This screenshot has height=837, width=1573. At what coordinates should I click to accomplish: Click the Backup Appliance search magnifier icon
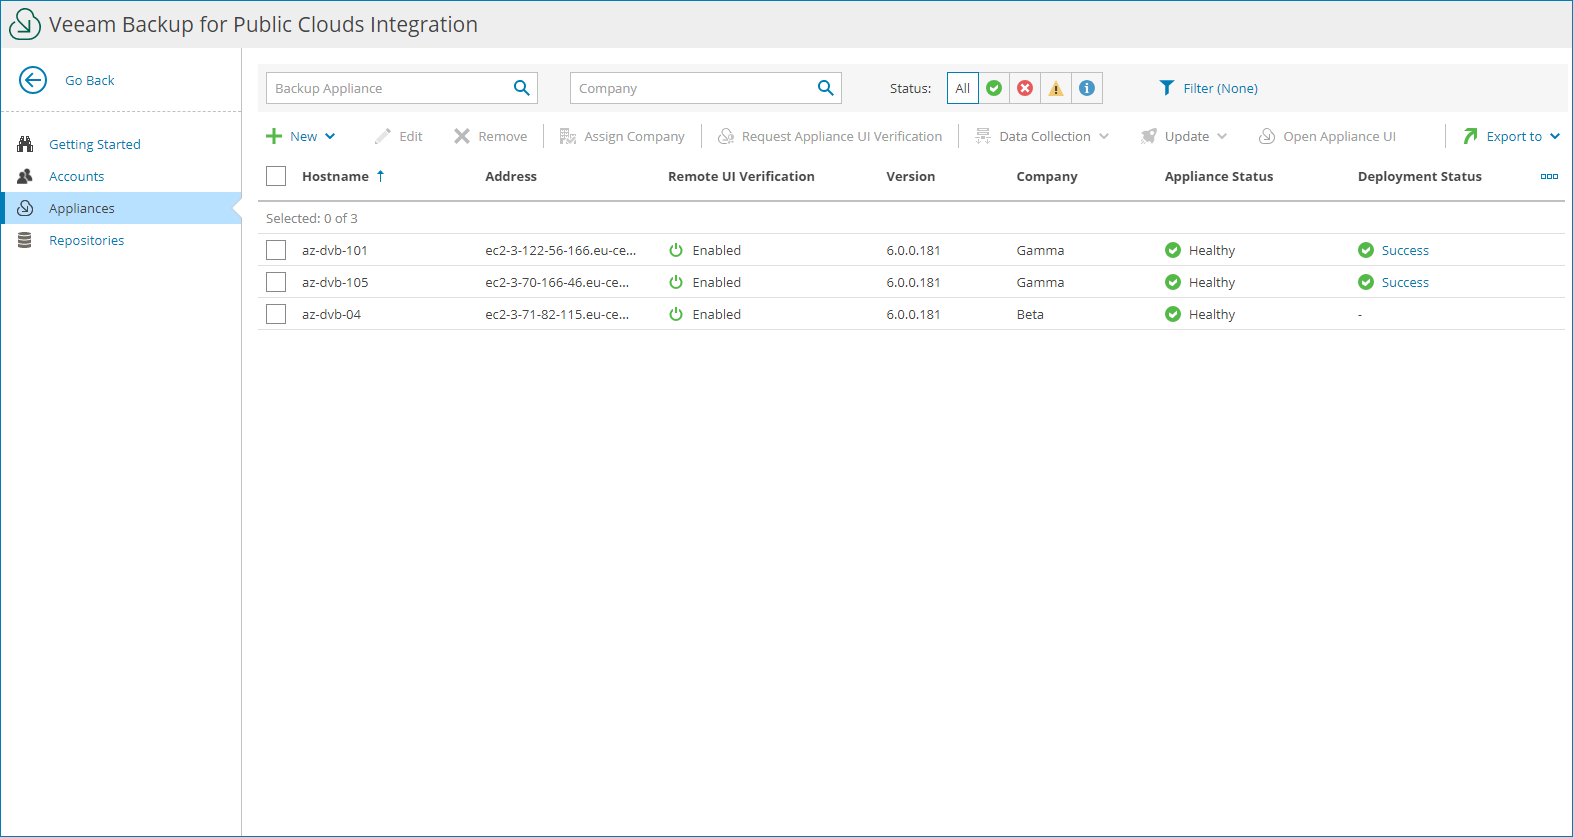point(521,88)
